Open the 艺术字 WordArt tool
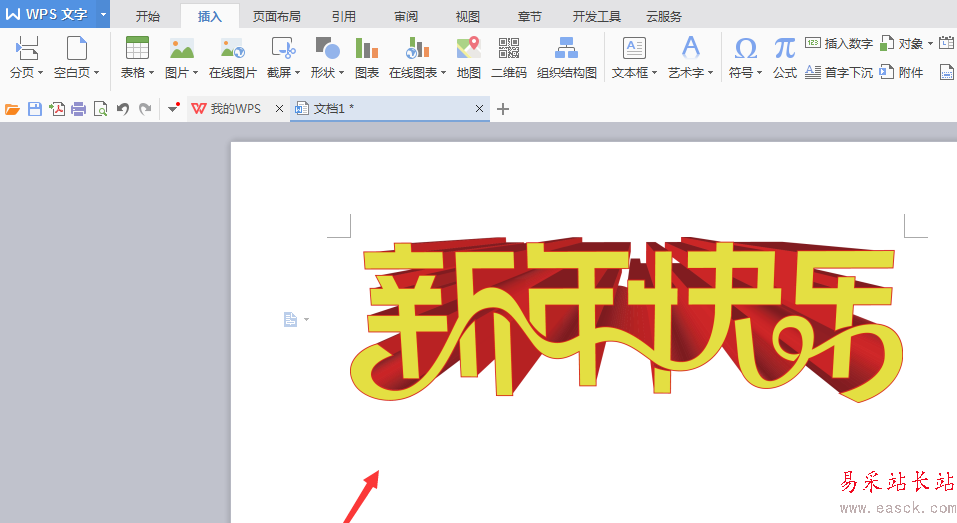 point(690,48)
